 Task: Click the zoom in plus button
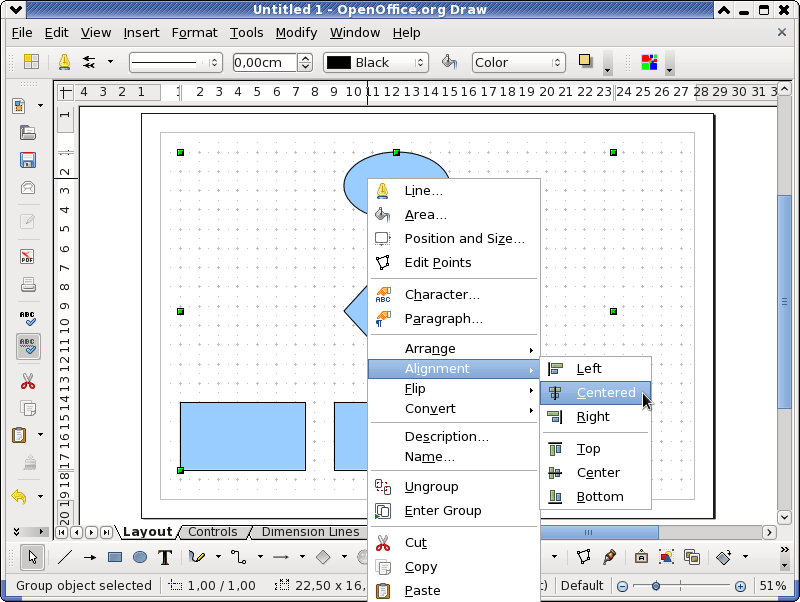click(740, 586)
